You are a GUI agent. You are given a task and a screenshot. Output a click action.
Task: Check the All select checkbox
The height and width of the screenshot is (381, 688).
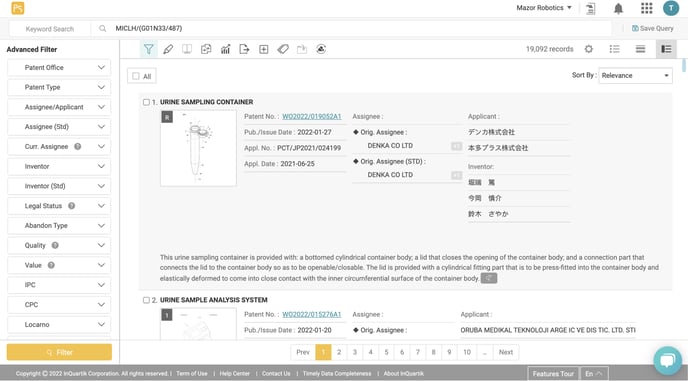pos(136,76)
